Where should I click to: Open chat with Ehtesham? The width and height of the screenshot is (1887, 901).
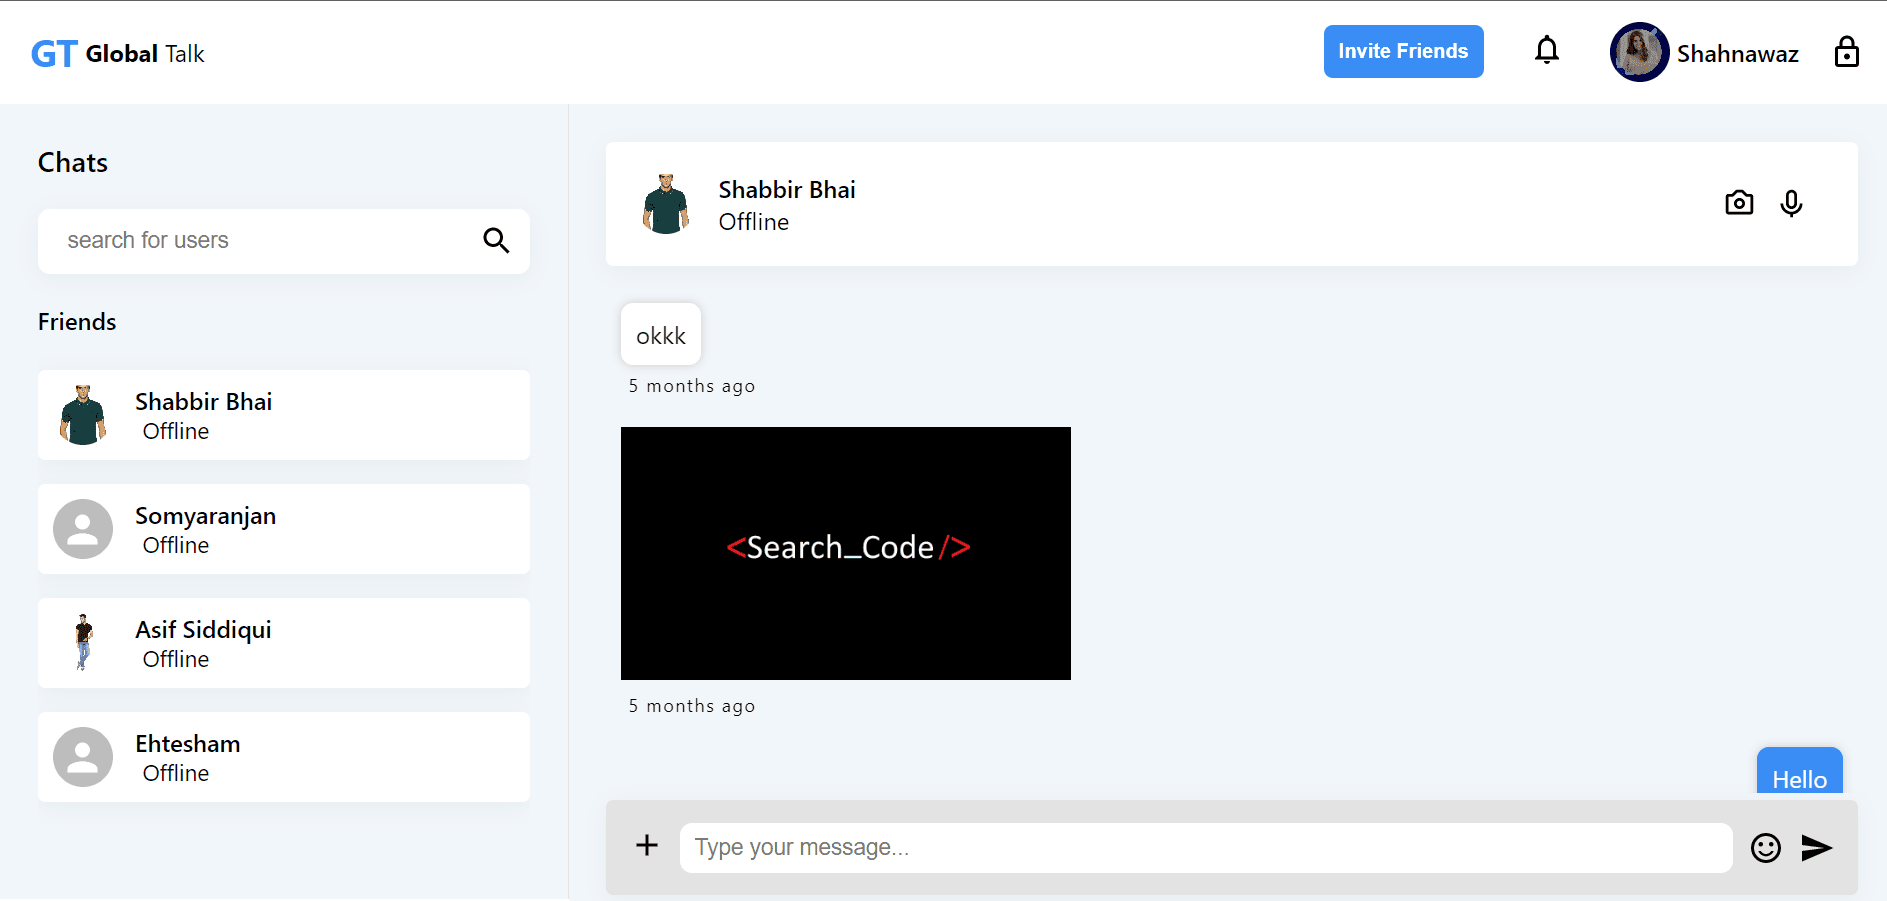(284, 757)
